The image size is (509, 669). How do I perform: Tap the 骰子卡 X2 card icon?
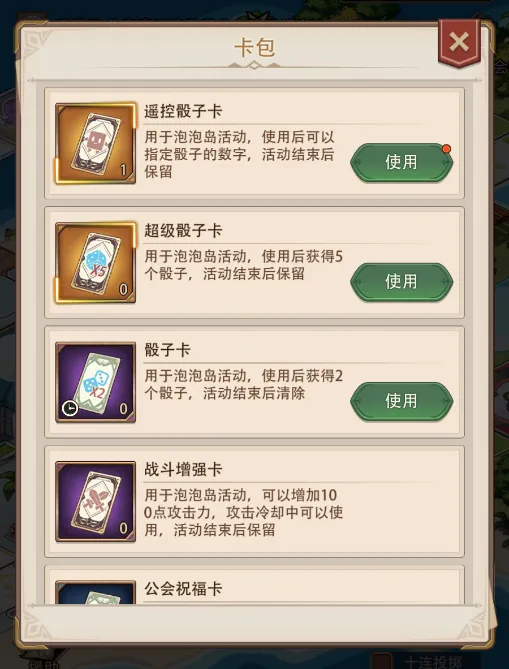(95, 382)
